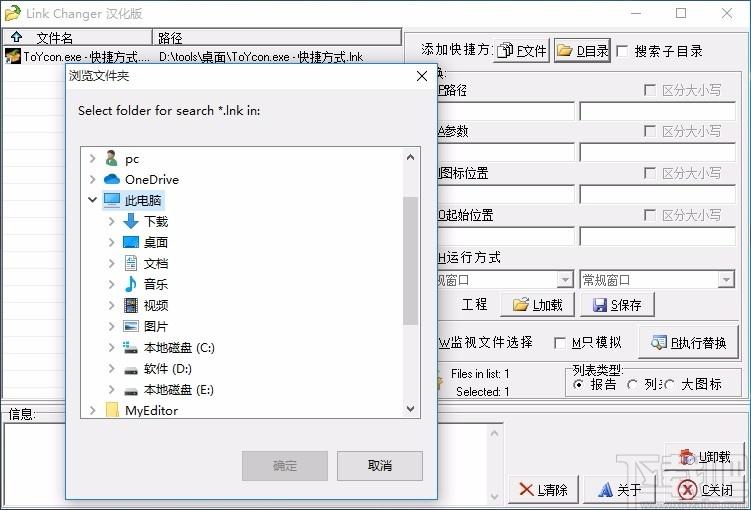Click the folder tree scrollbar thumb
The height and width of the screenshot is (510, 751).
410,261
